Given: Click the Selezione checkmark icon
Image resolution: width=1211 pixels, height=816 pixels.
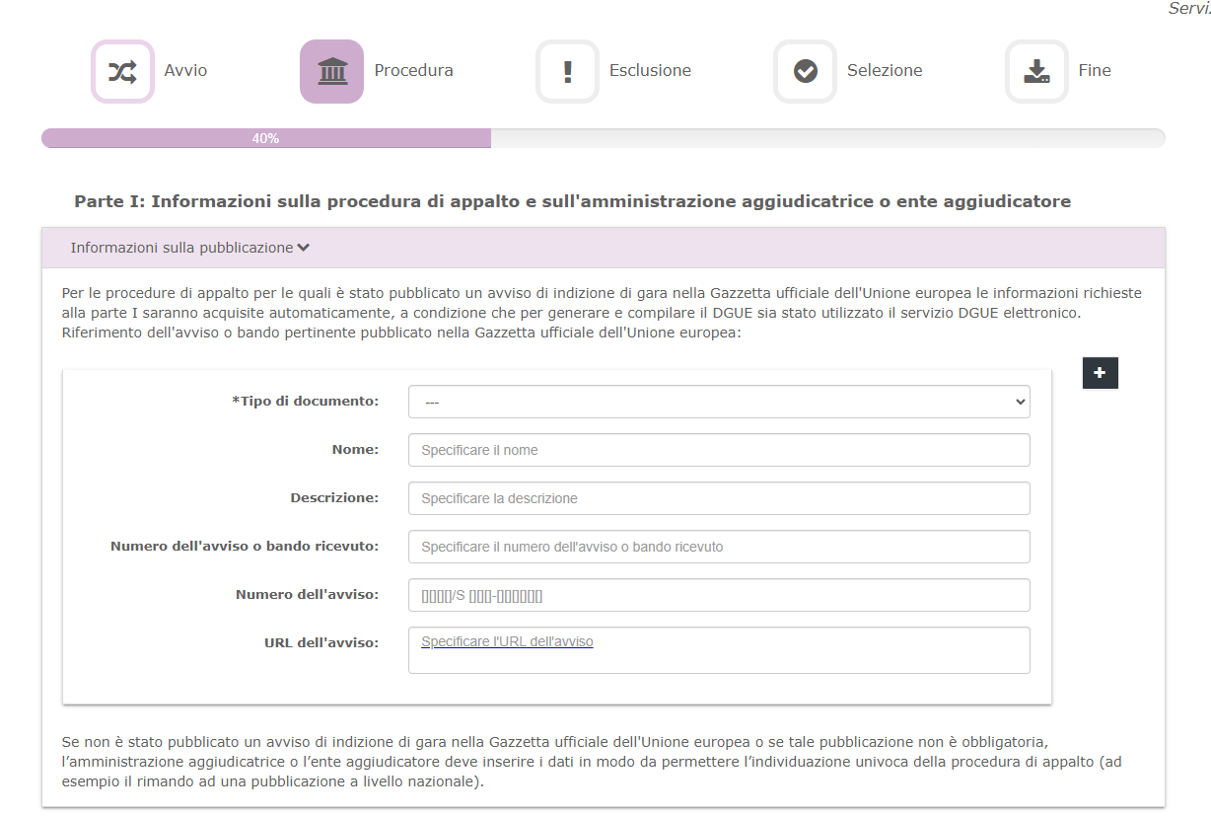Looking at the screenshot, I should pyautogui.click(x=805, y=71).
